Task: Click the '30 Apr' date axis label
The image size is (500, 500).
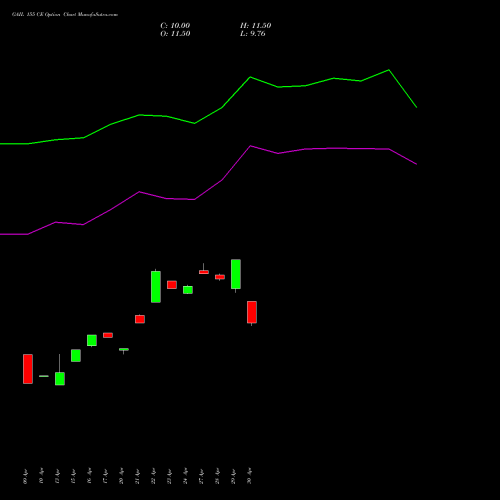Action: coord(250,477)
